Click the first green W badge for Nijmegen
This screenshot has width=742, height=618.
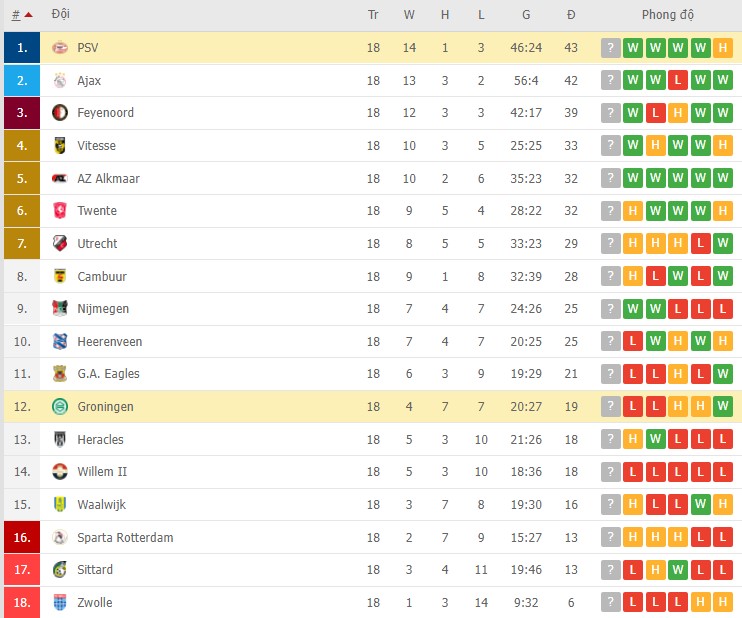(632, 309)
